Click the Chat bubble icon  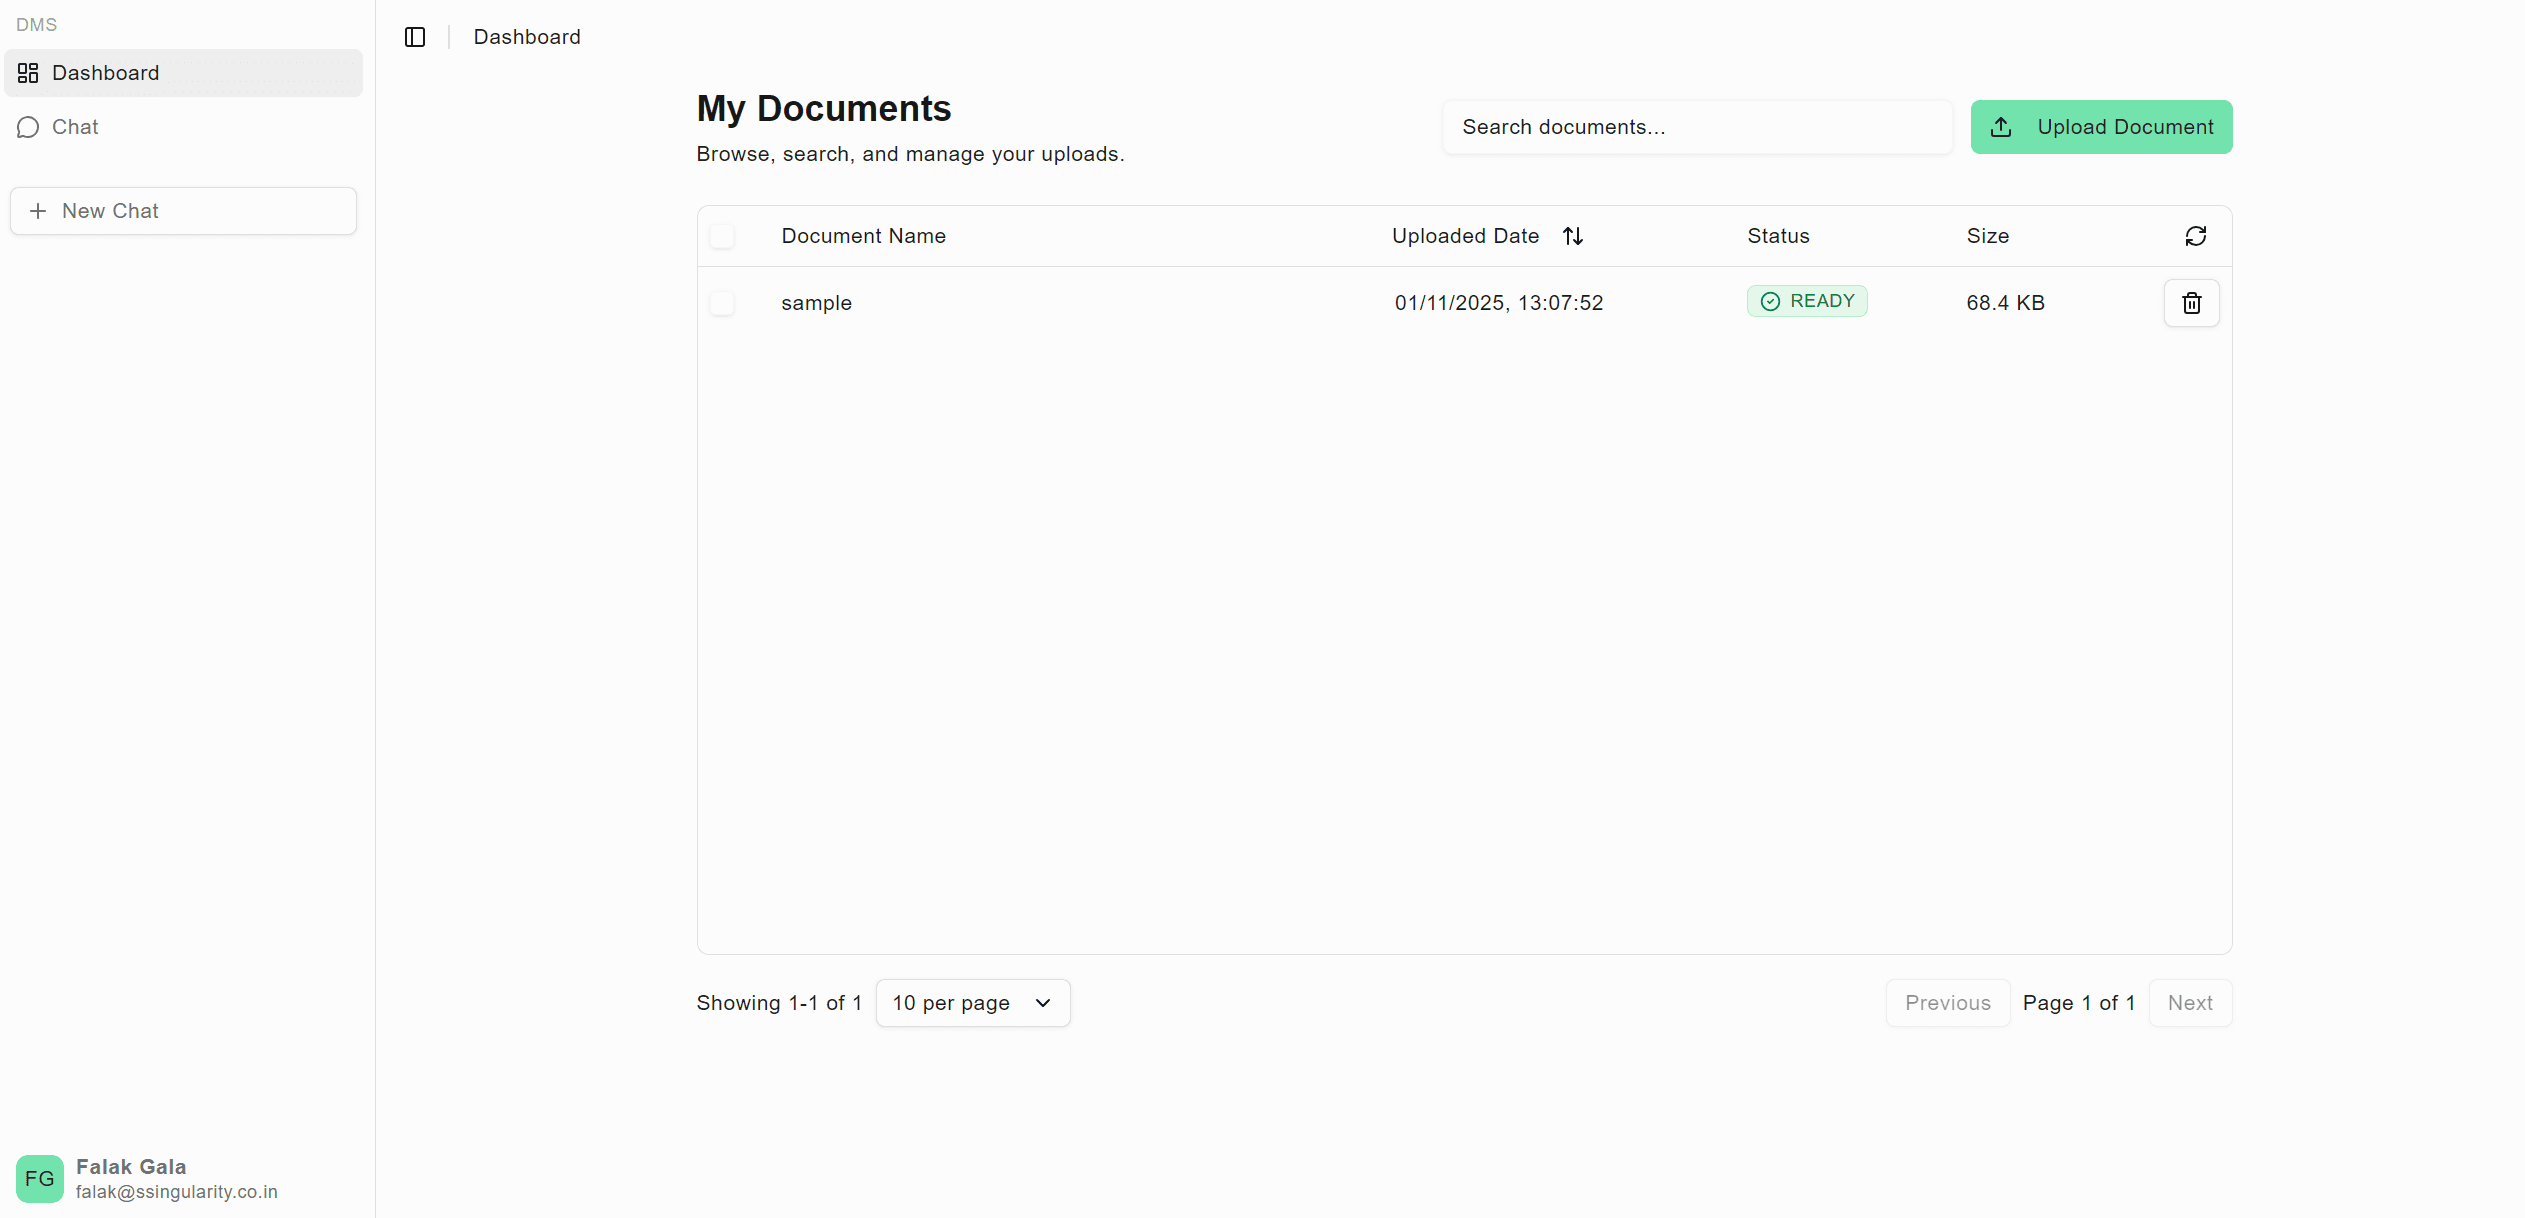[28, 127]
